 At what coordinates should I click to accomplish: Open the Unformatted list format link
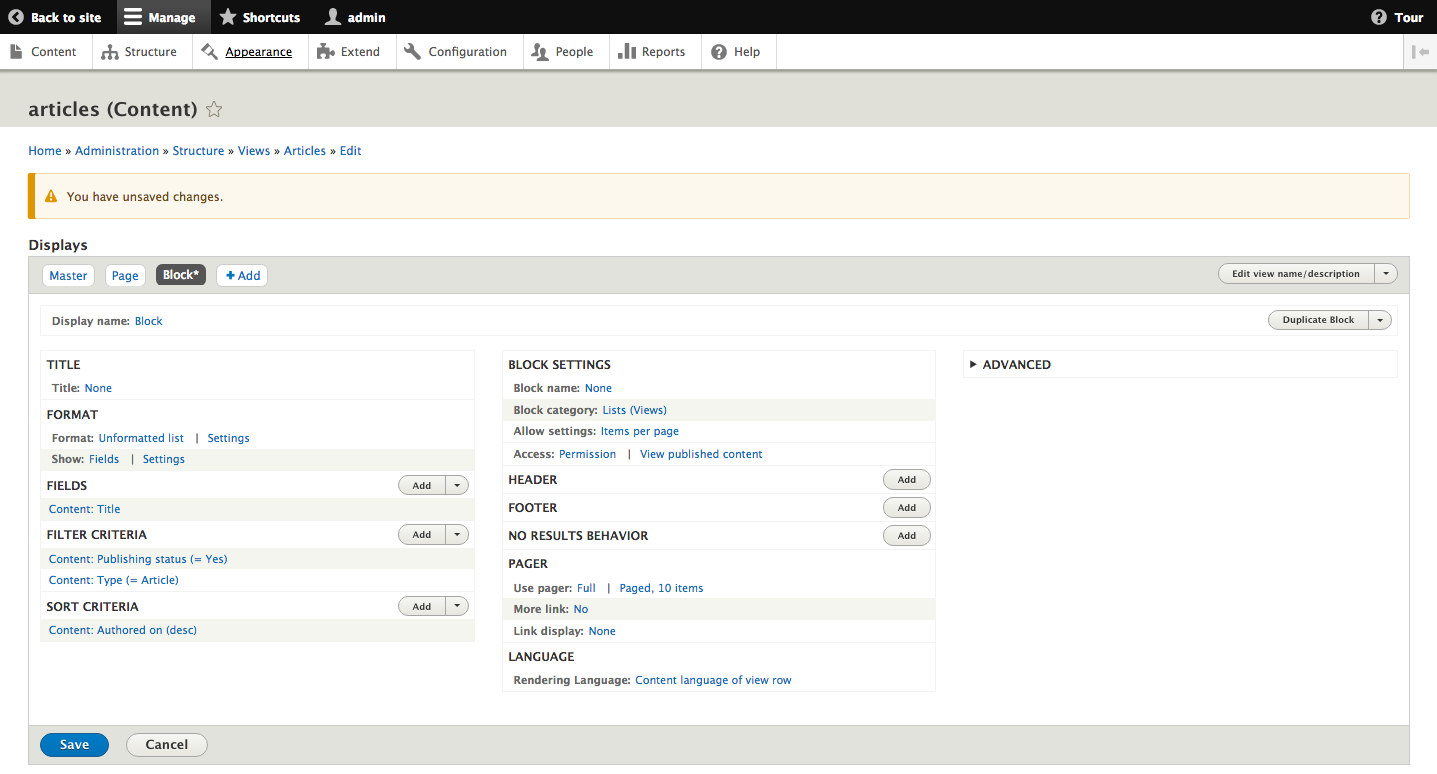tap(141, 438)
